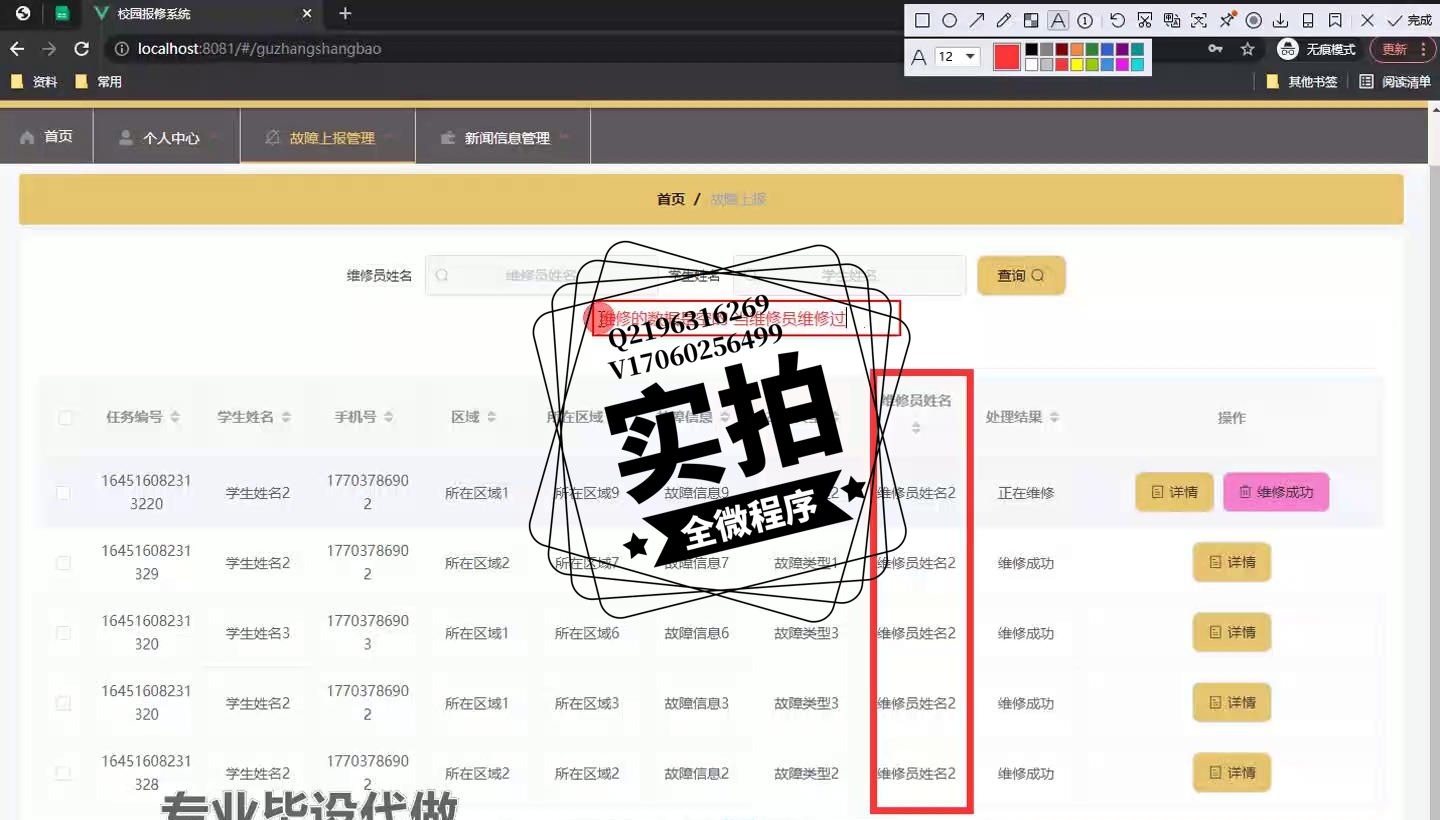
Task: Click the 无痕模式 incognito indicator
Action: (1317, 49)
